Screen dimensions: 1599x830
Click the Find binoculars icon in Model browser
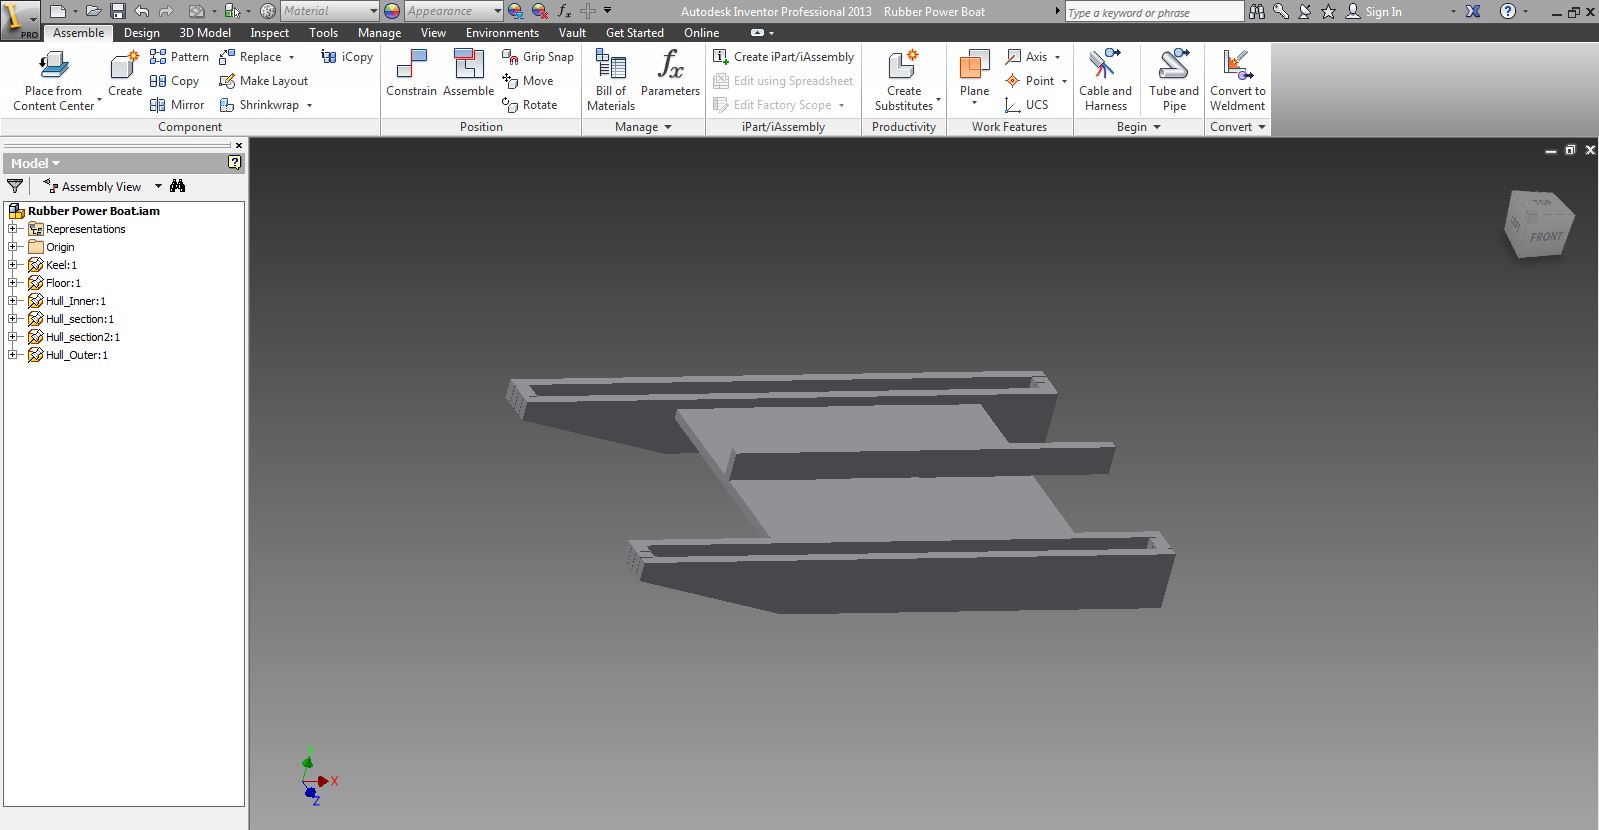178,186
